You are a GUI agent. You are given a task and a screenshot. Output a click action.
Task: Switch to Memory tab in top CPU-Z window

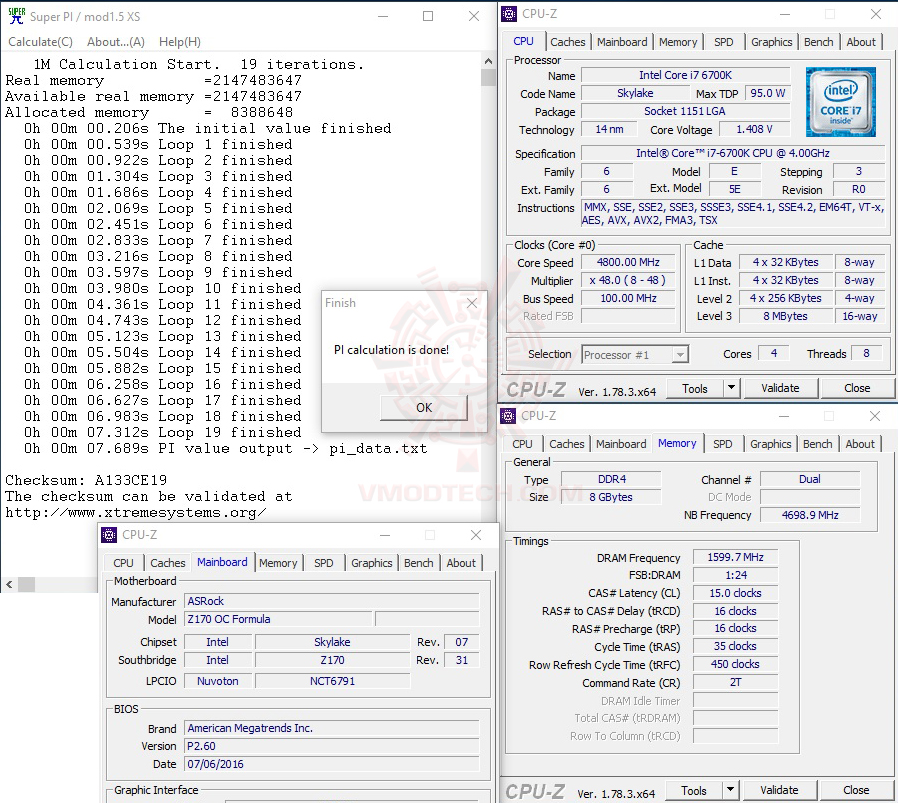pos(678,42)
